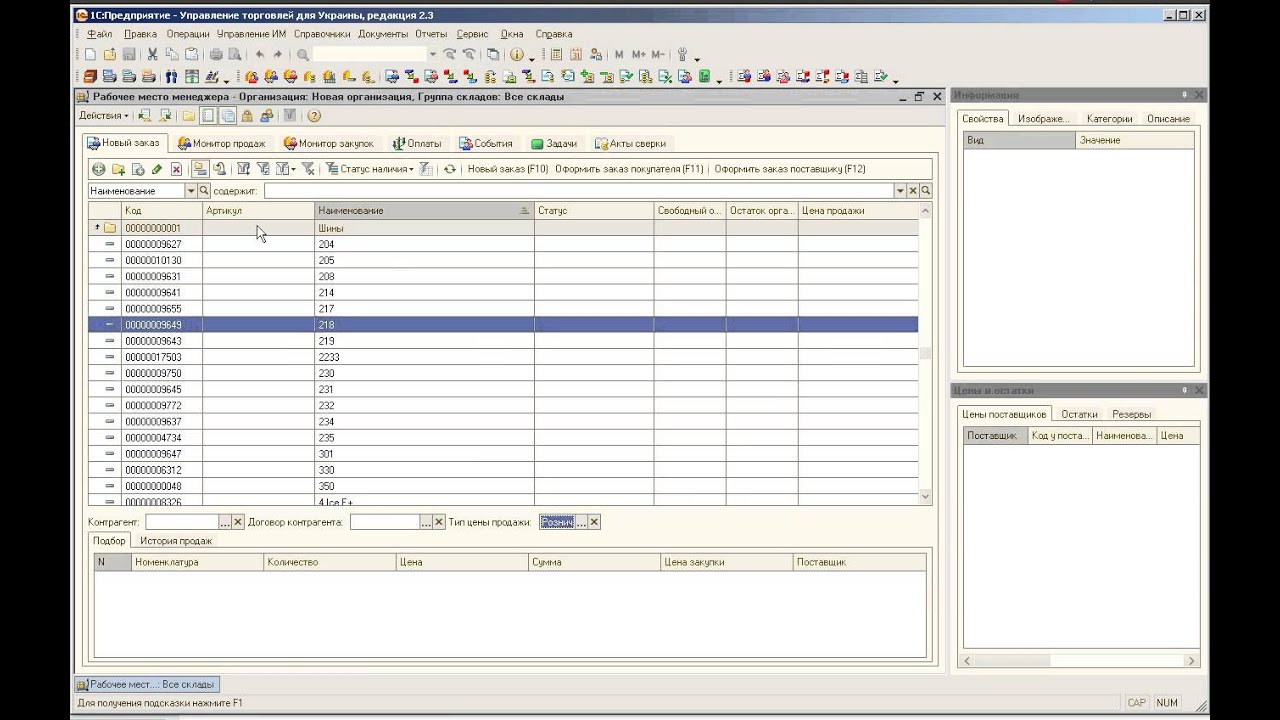Click the yellow question mark help icon

coord(314,116)
